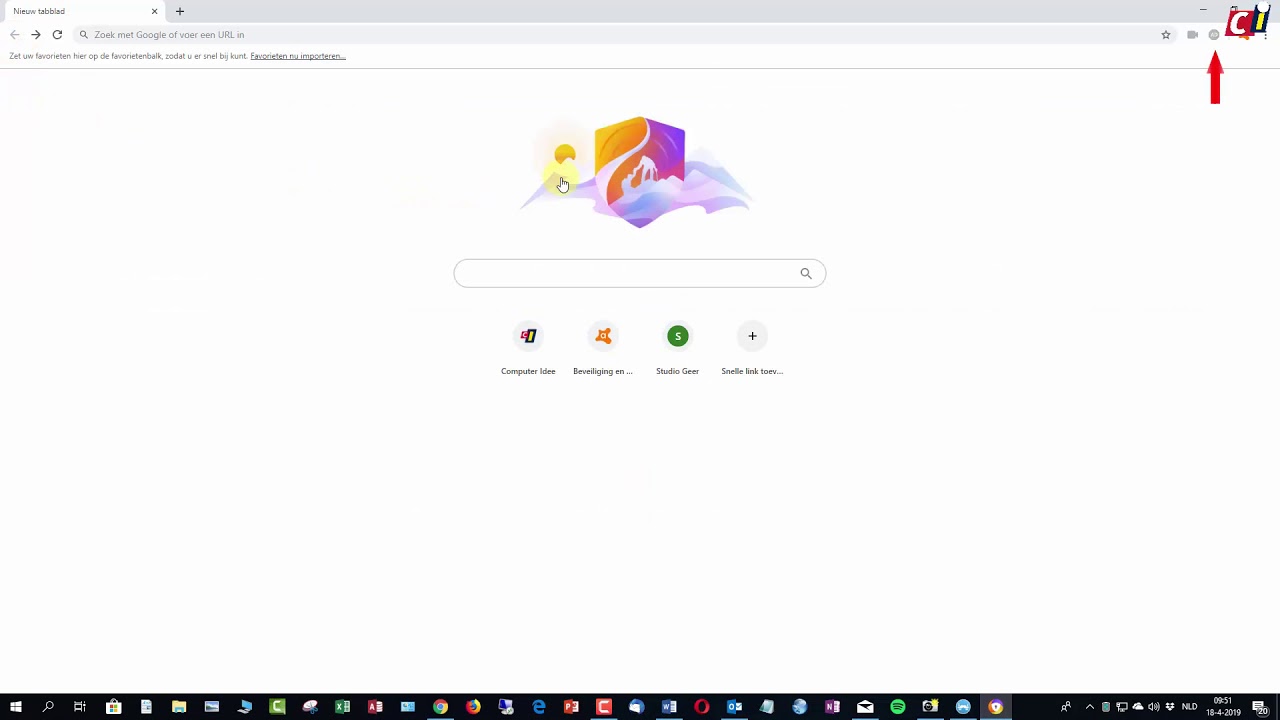Image resolution: width=1280 pixels, height=720 pixels.
Task: Bookmark this page with the star icon
Action: pyautogui.click(x=1166, y=35)
